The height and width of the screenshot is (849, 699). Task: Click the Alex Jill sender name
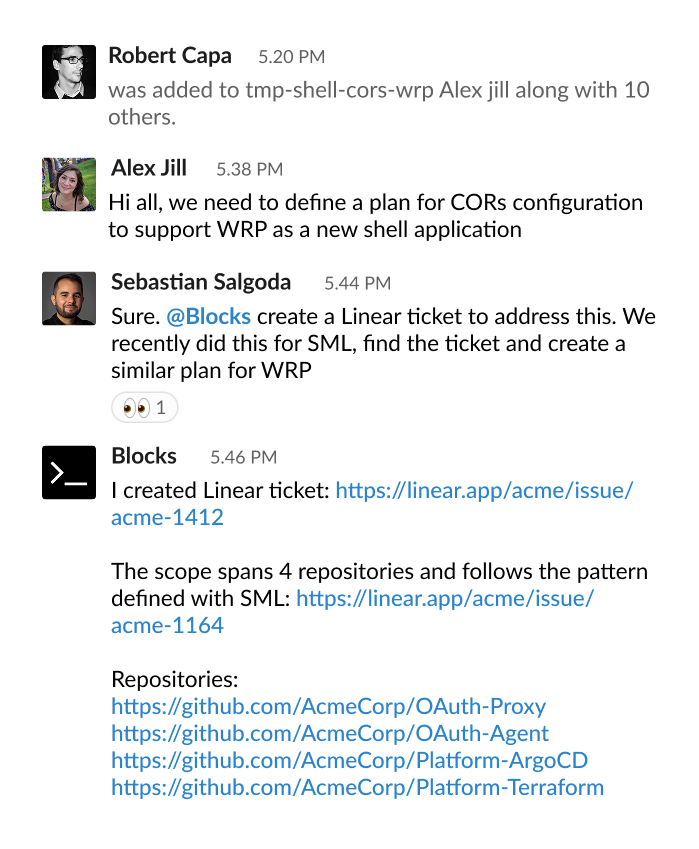point(149,168)
